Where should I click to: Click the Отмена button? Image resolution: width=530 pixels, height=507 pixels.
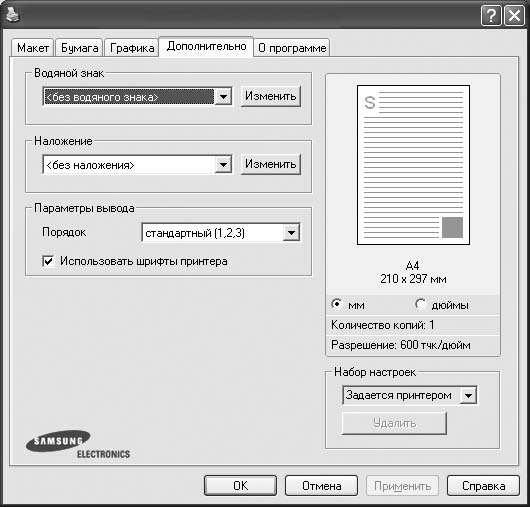pos(321,486)
